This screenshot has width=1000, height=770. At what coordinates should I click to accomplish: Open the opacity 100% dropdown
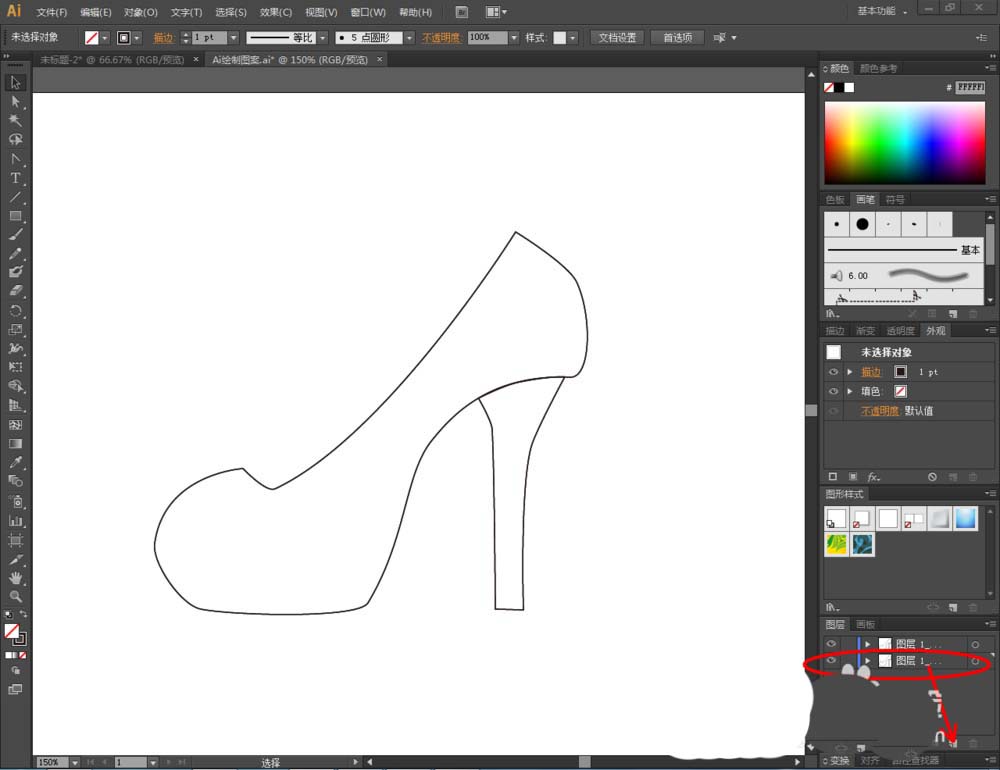click(514, 38)
